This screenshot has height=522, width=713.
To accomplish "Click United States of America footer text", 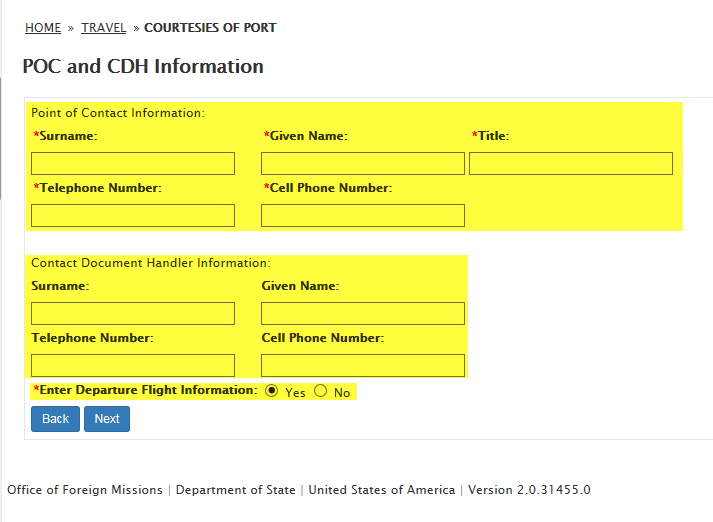I will (383, 490).
